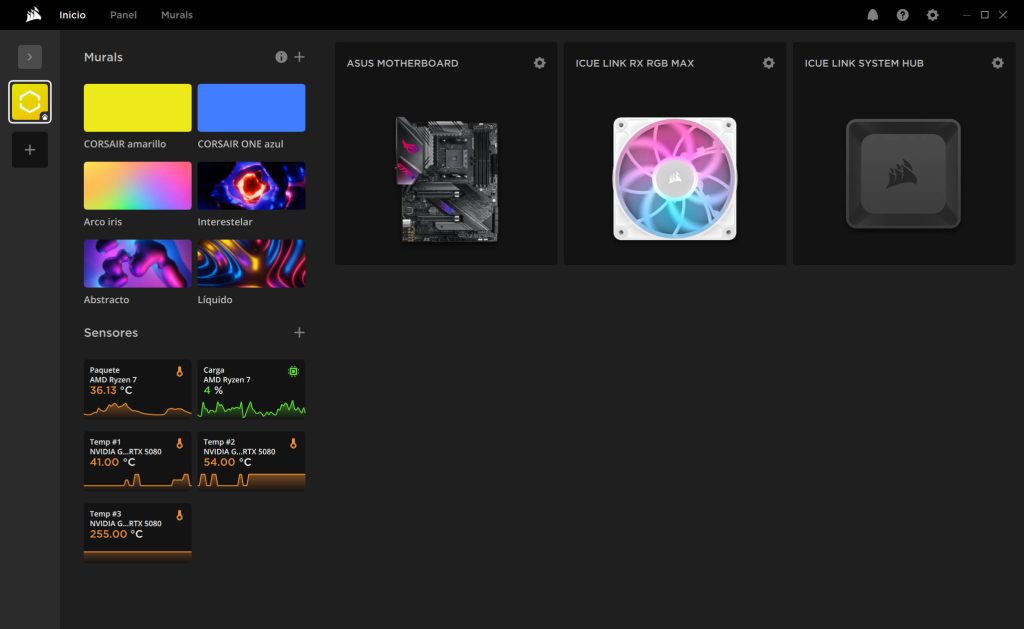Open the ASUS motherboard device image
The width and height of the screenshot is (1024, 629).
[x=447, y=180]
